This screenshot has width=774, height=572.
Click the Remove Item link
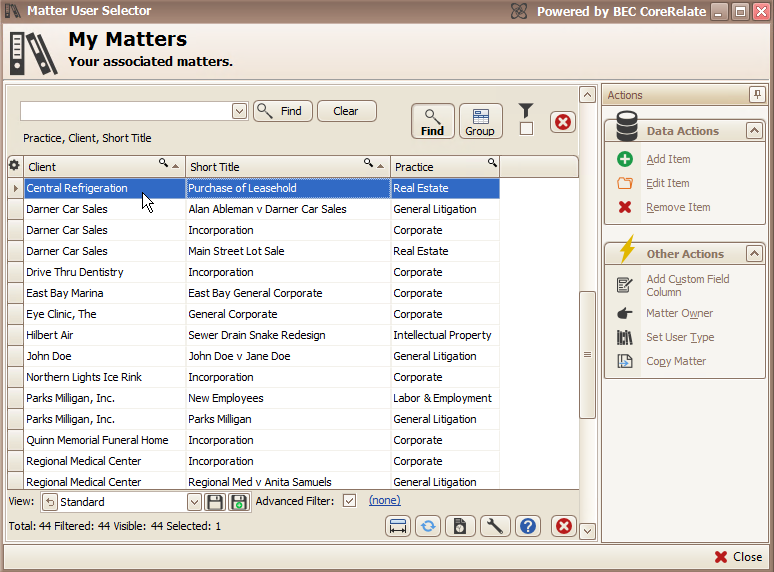tap(678, 207)
